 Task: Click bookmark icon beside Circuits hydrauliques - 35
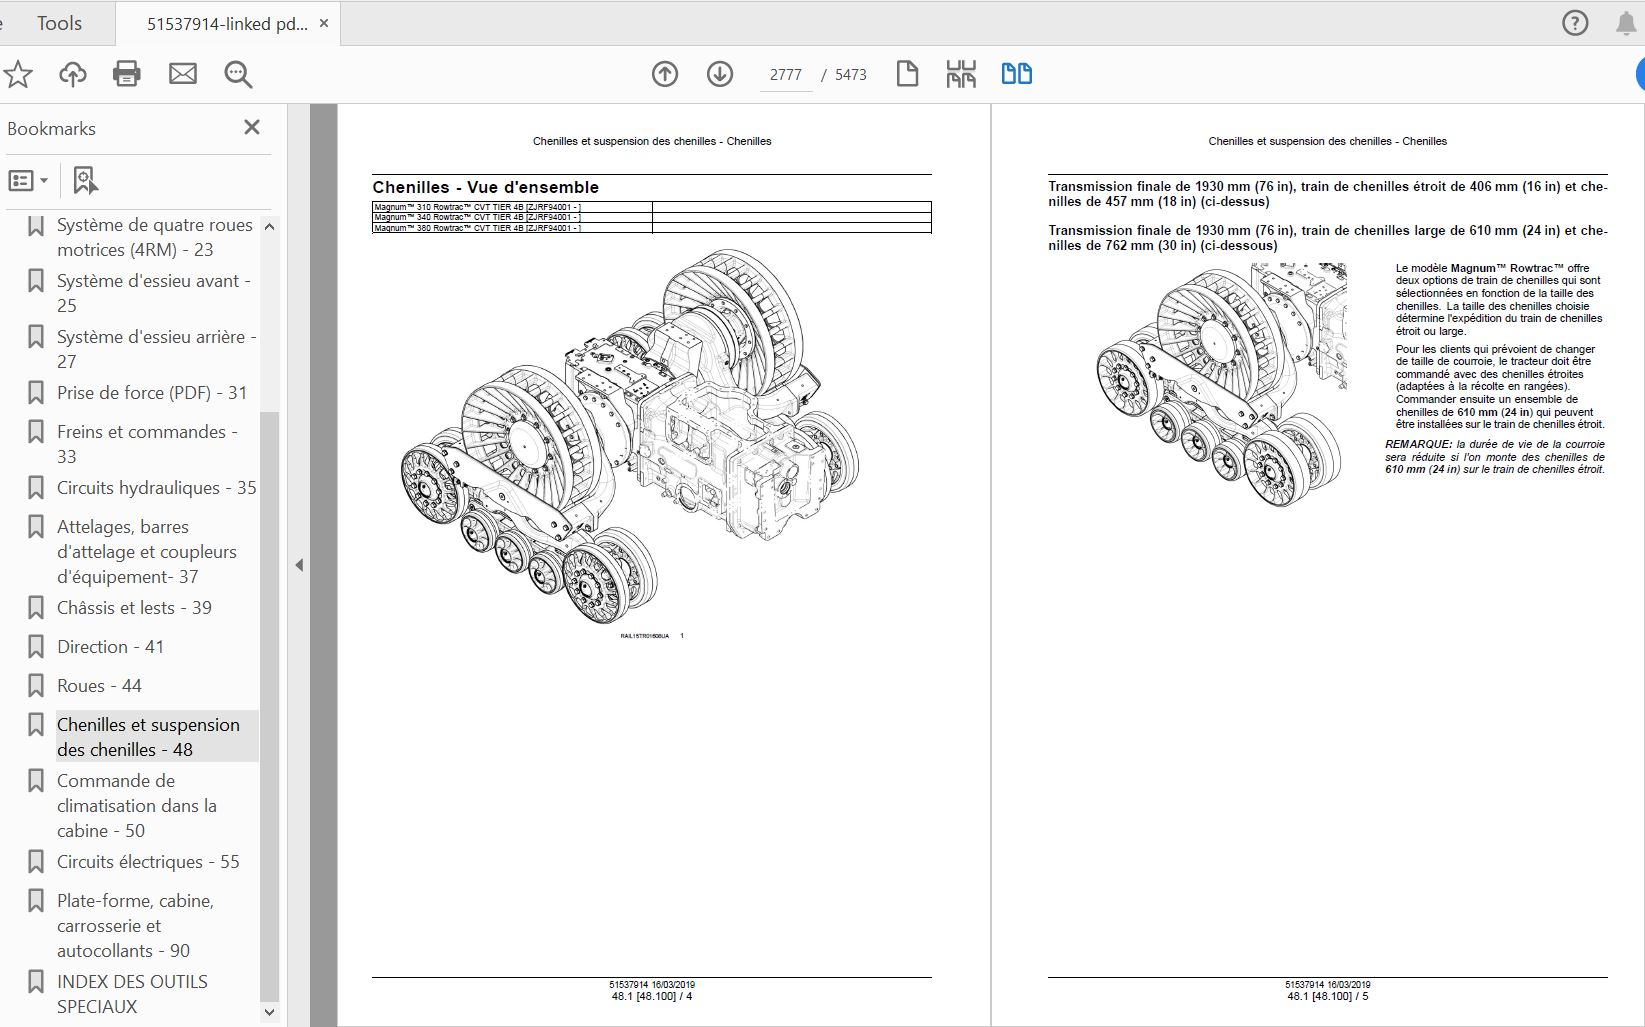point(36,488)
